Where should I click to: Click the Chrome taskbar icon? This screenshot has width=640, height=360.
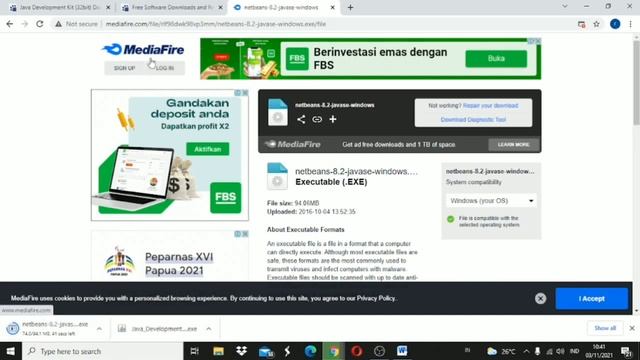[334, 351]
